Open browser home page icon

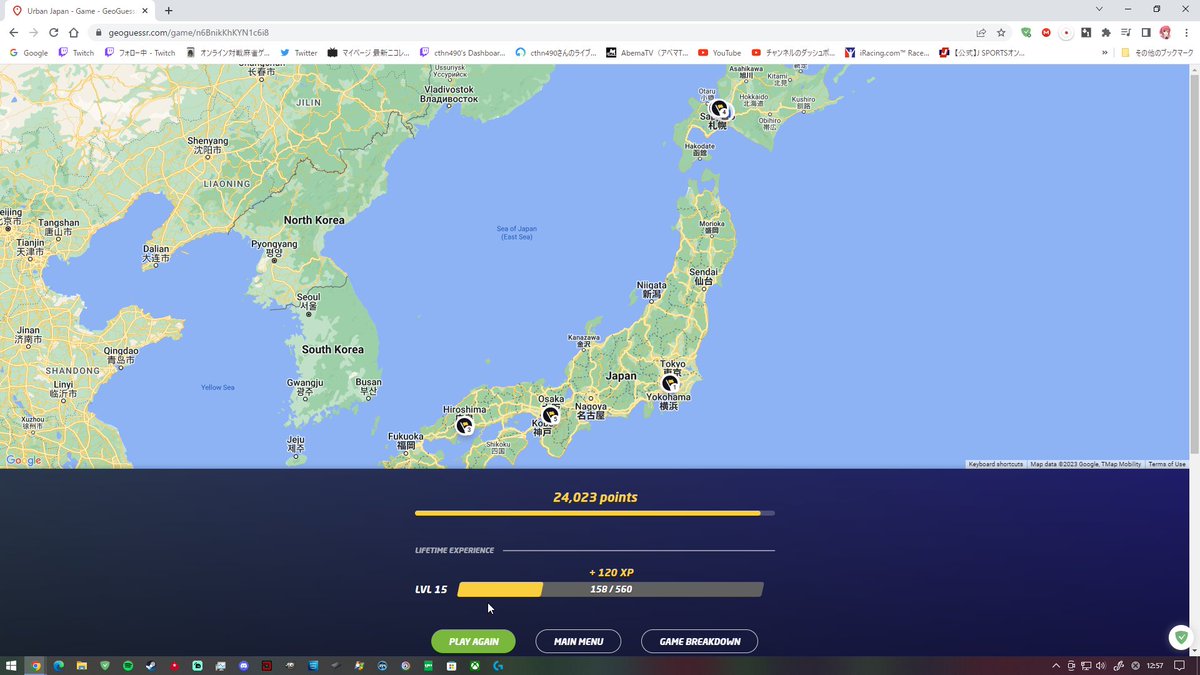[x=73, y=32]
